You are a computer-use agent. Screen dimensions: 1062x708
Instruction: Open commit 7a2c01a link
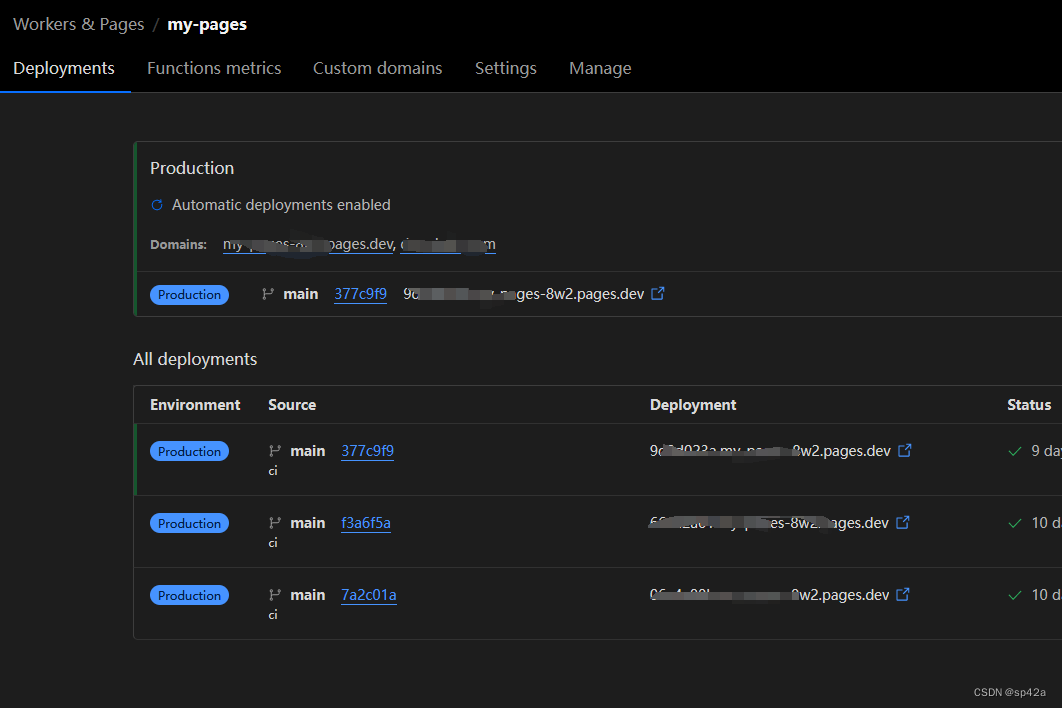tap(368, 595)
